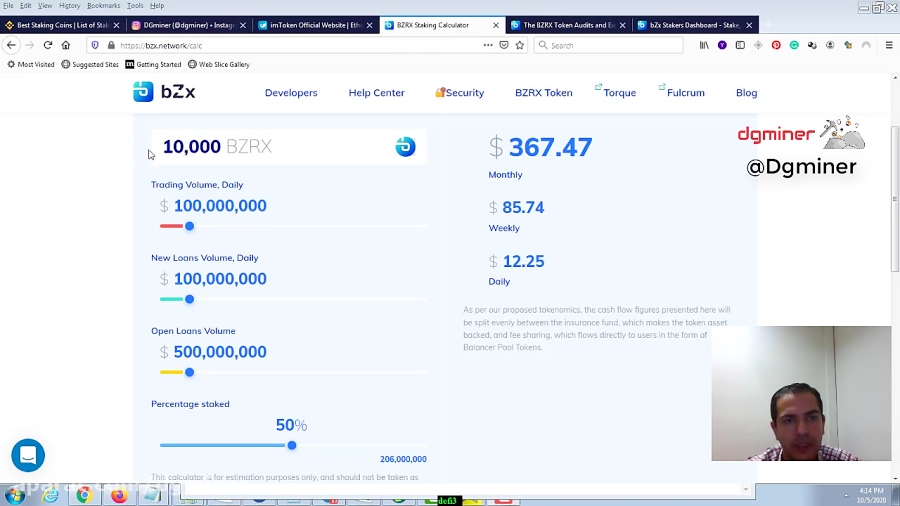Bookmark this page with the star
Image resolution: width=900 pixels, height=506 pixels.
tap(520, 45)
